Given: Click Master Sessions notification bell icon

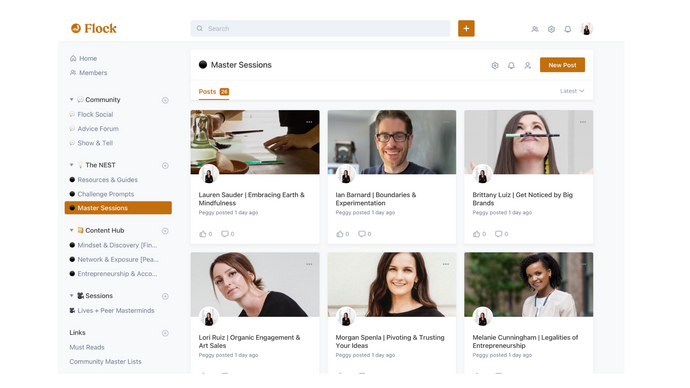Looking at the screenshot, I should coord(511,66).
